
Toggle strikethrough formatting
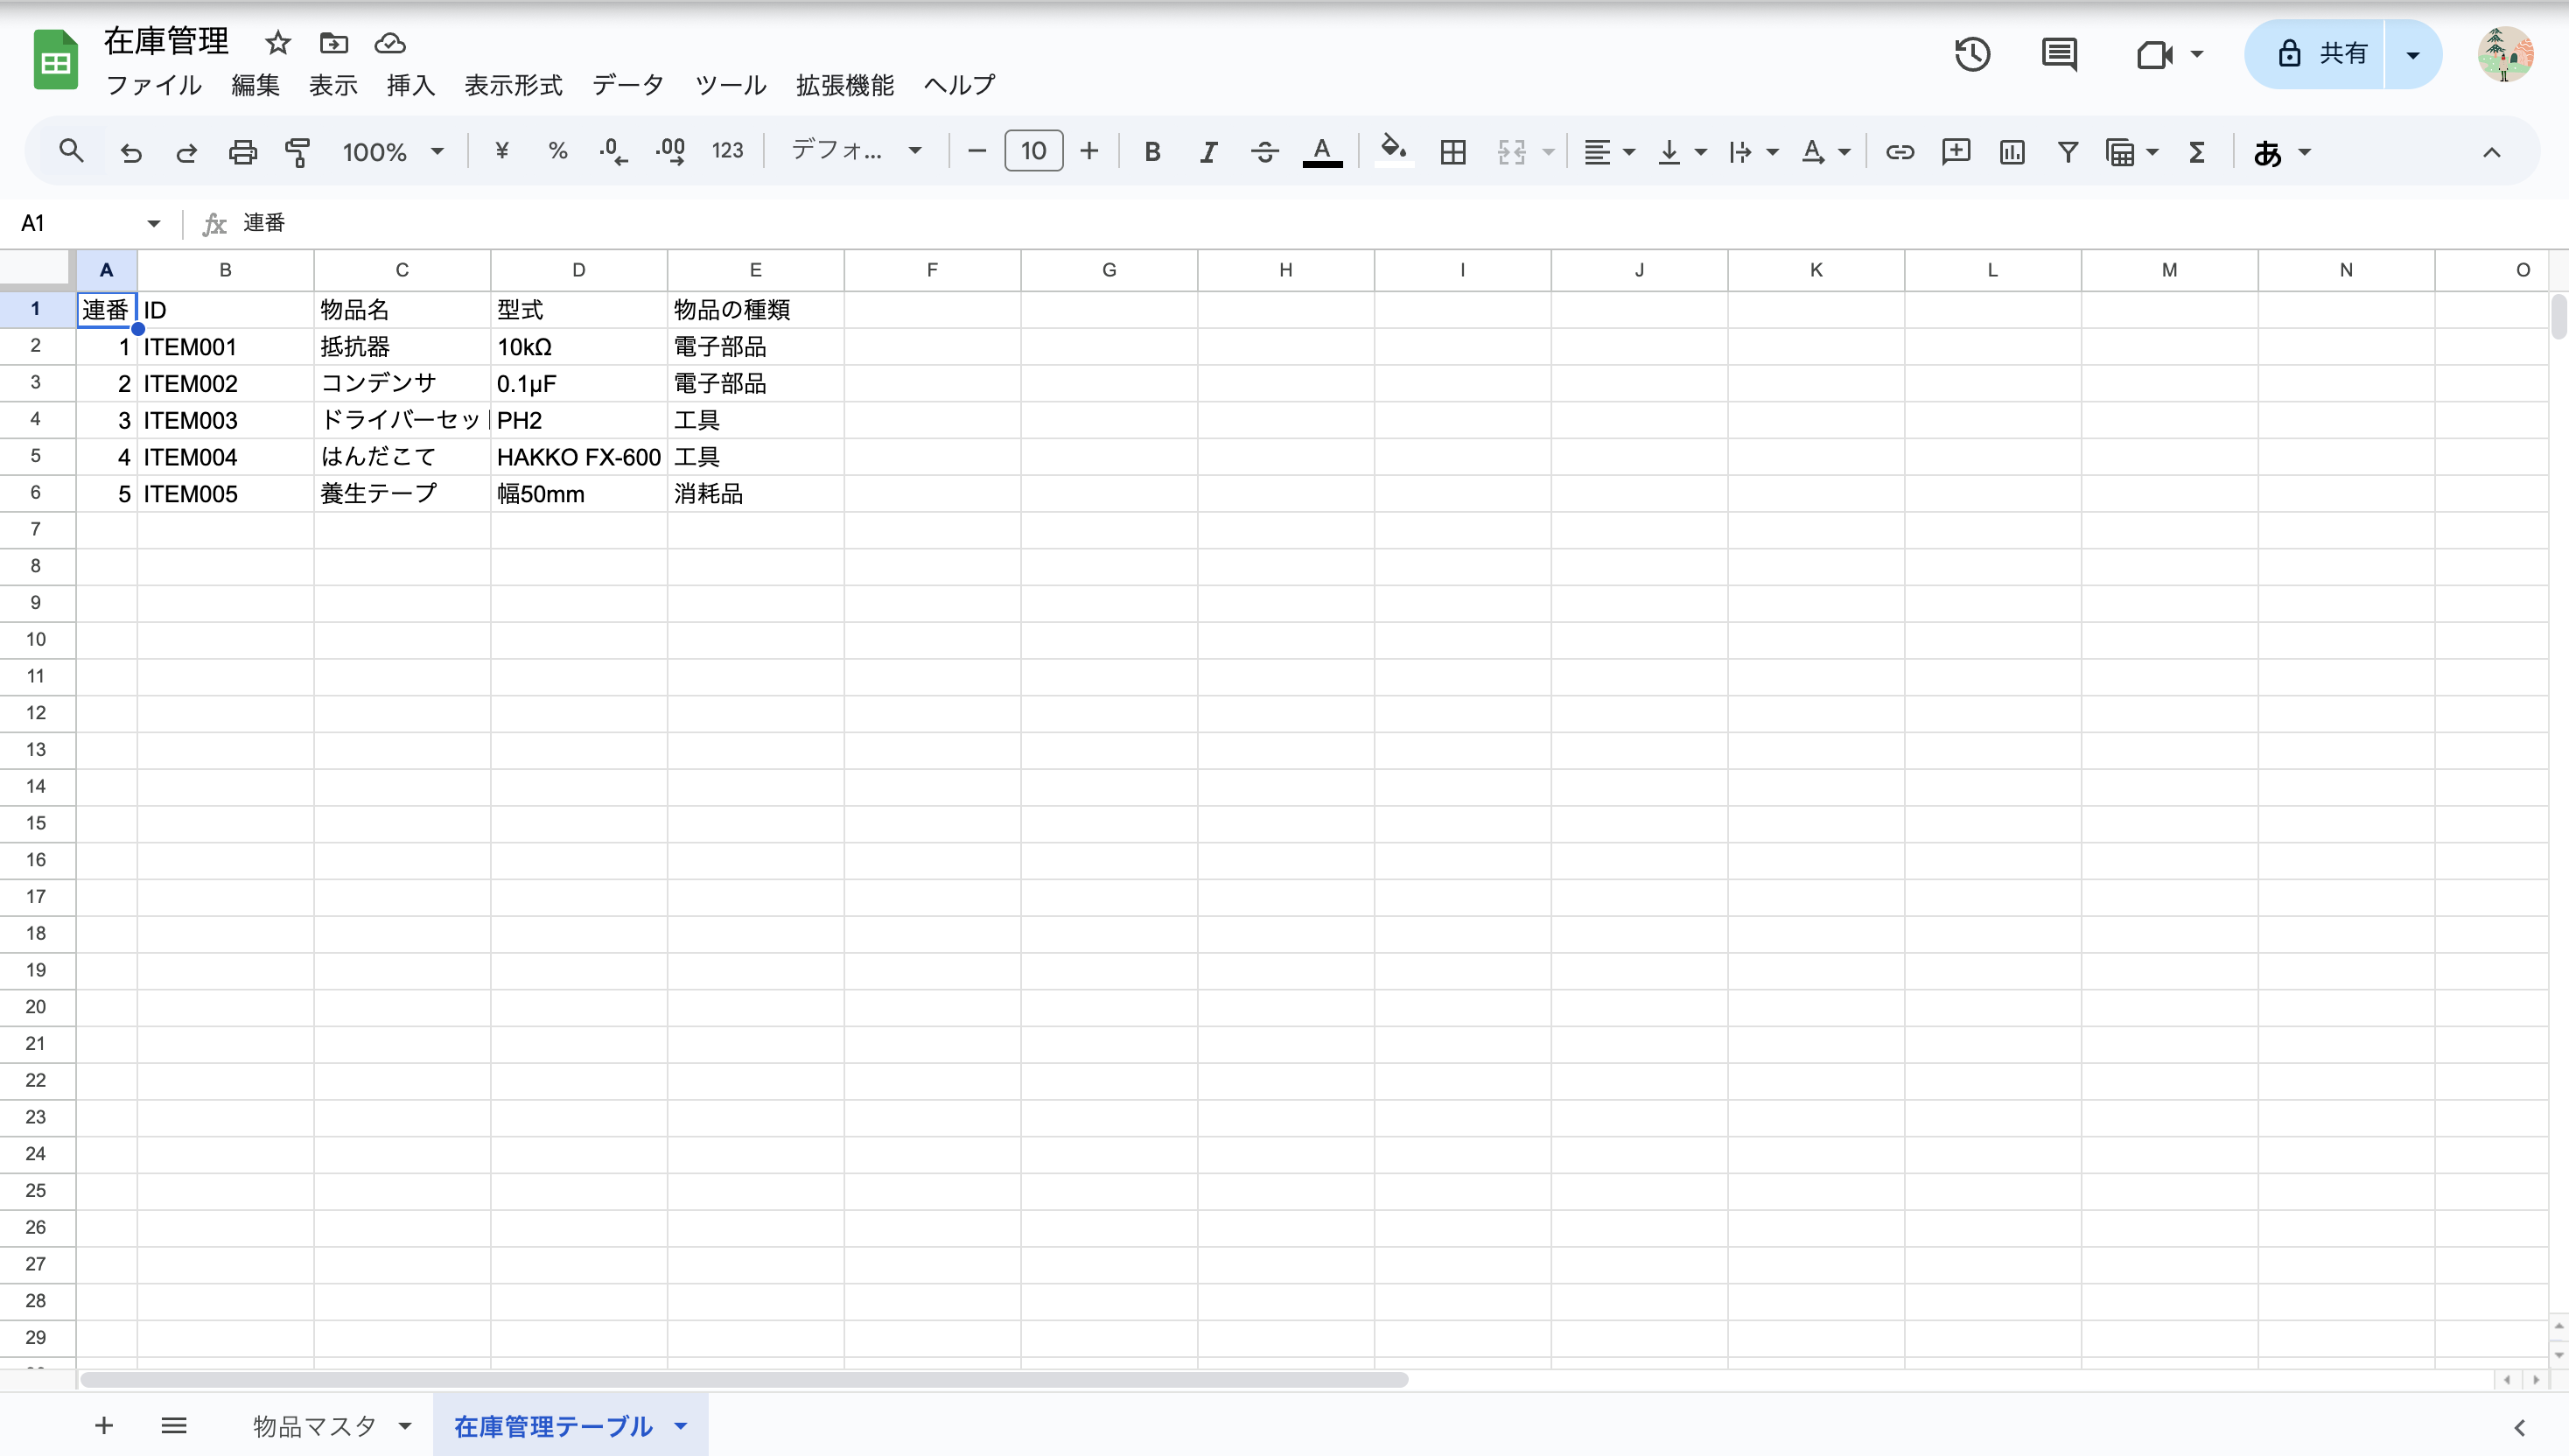[x=1264, y=152]
